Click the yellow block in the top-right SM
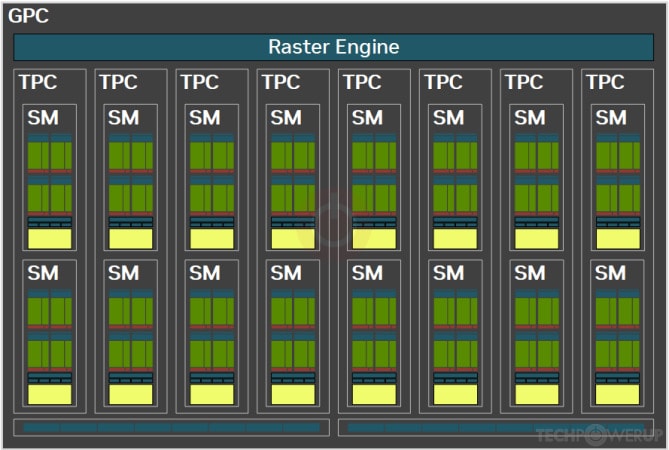This screenshot has width=669, height=450. click(x=617, y=239)
